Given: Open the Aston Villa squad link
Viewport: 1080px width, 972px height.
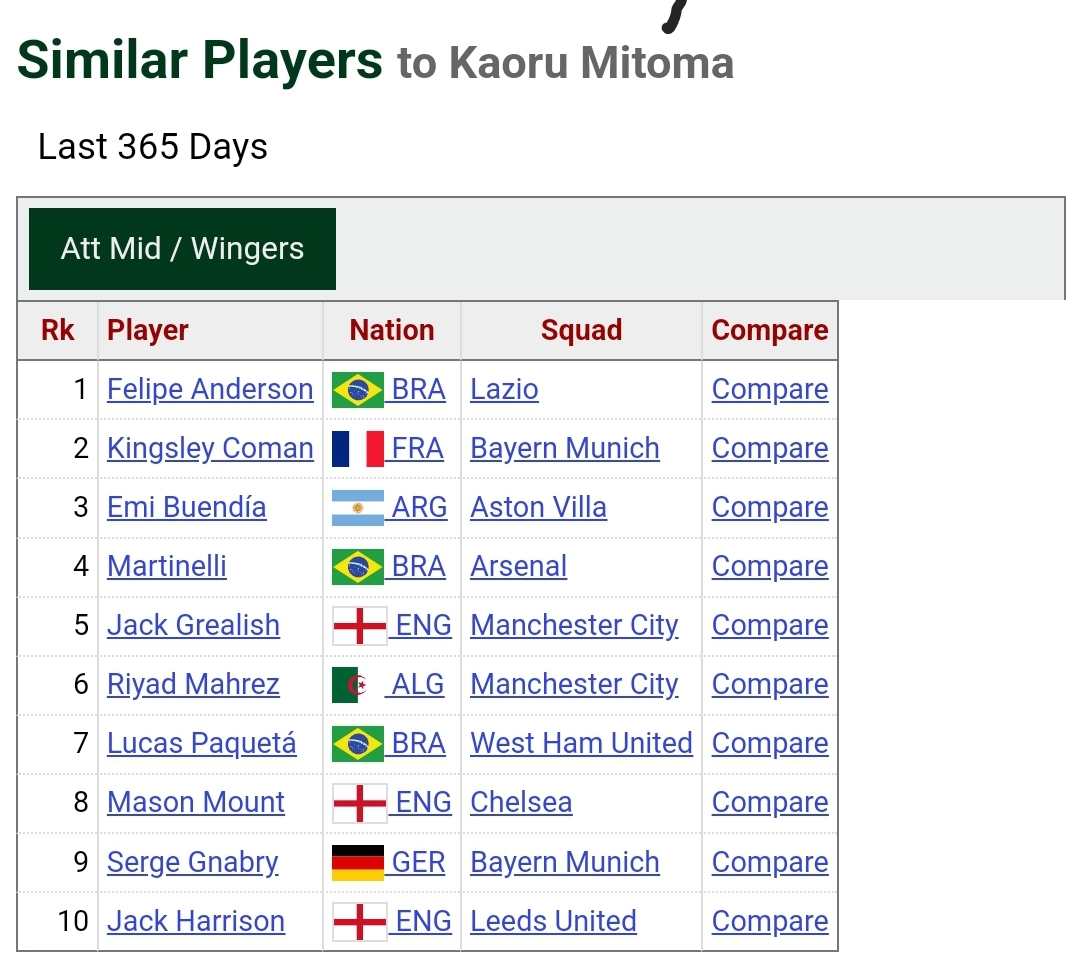Looking at the screenshot, I should [x=539, y=508].
